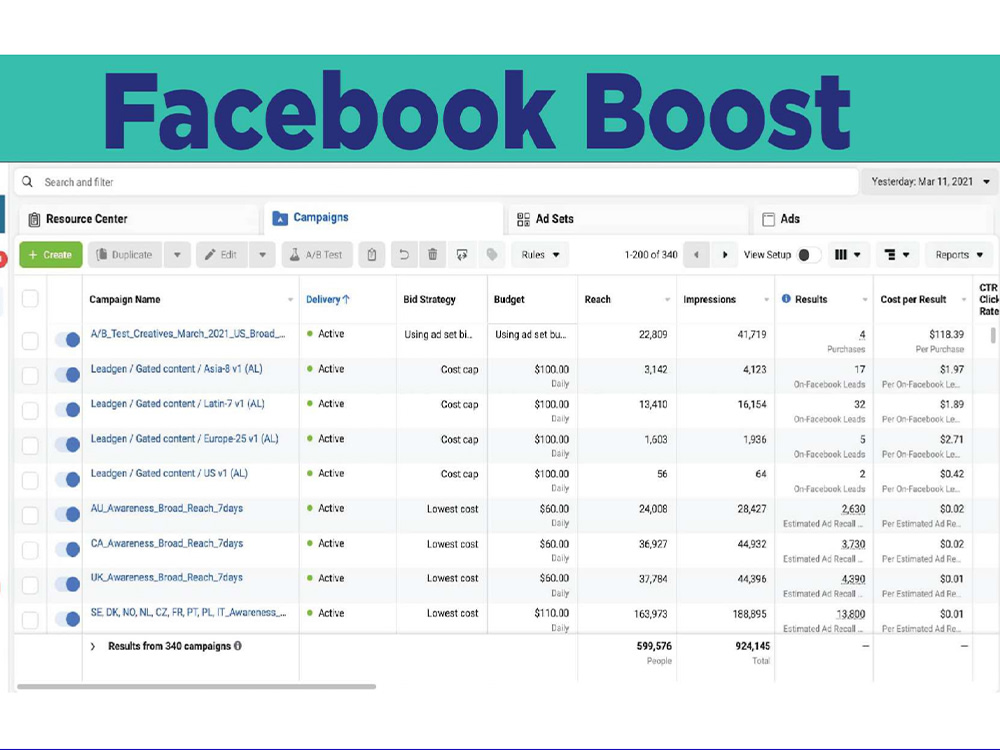Viewport: 1000px width, 750px height.
Task: Toggle the Europe-25 v1 campaign switch
Action: click(68, 445)
